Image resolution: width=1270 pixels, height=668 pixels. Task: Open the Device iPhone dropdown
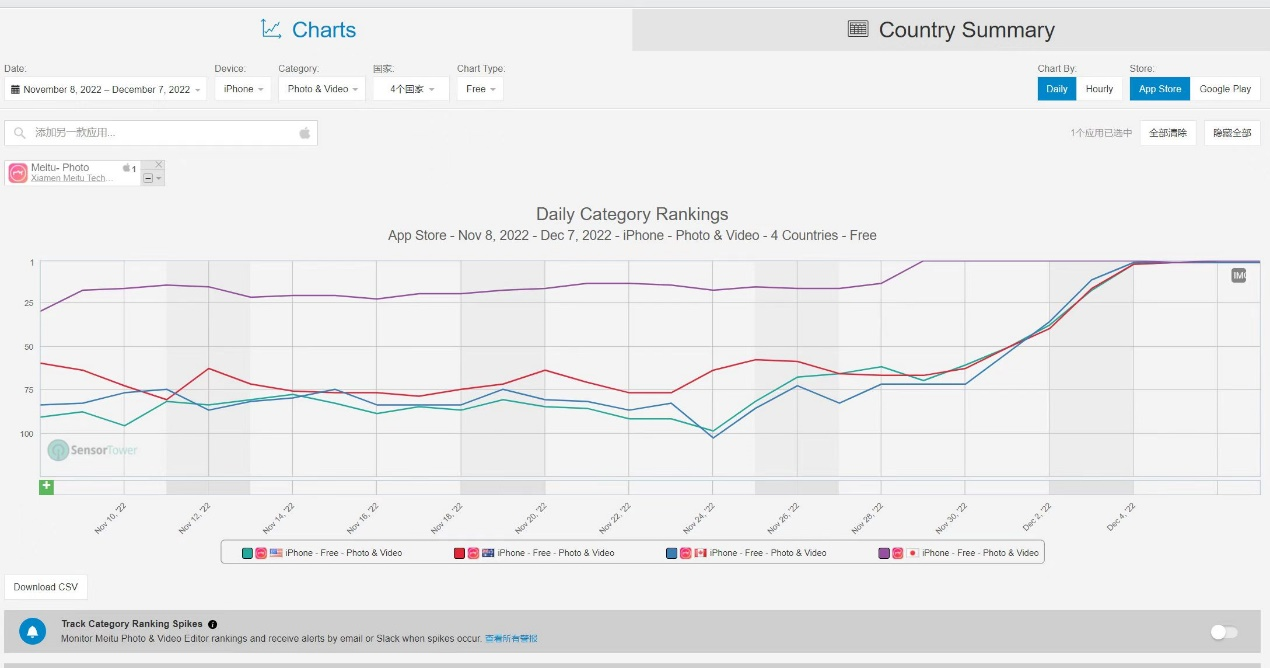[x=243, y=89]
